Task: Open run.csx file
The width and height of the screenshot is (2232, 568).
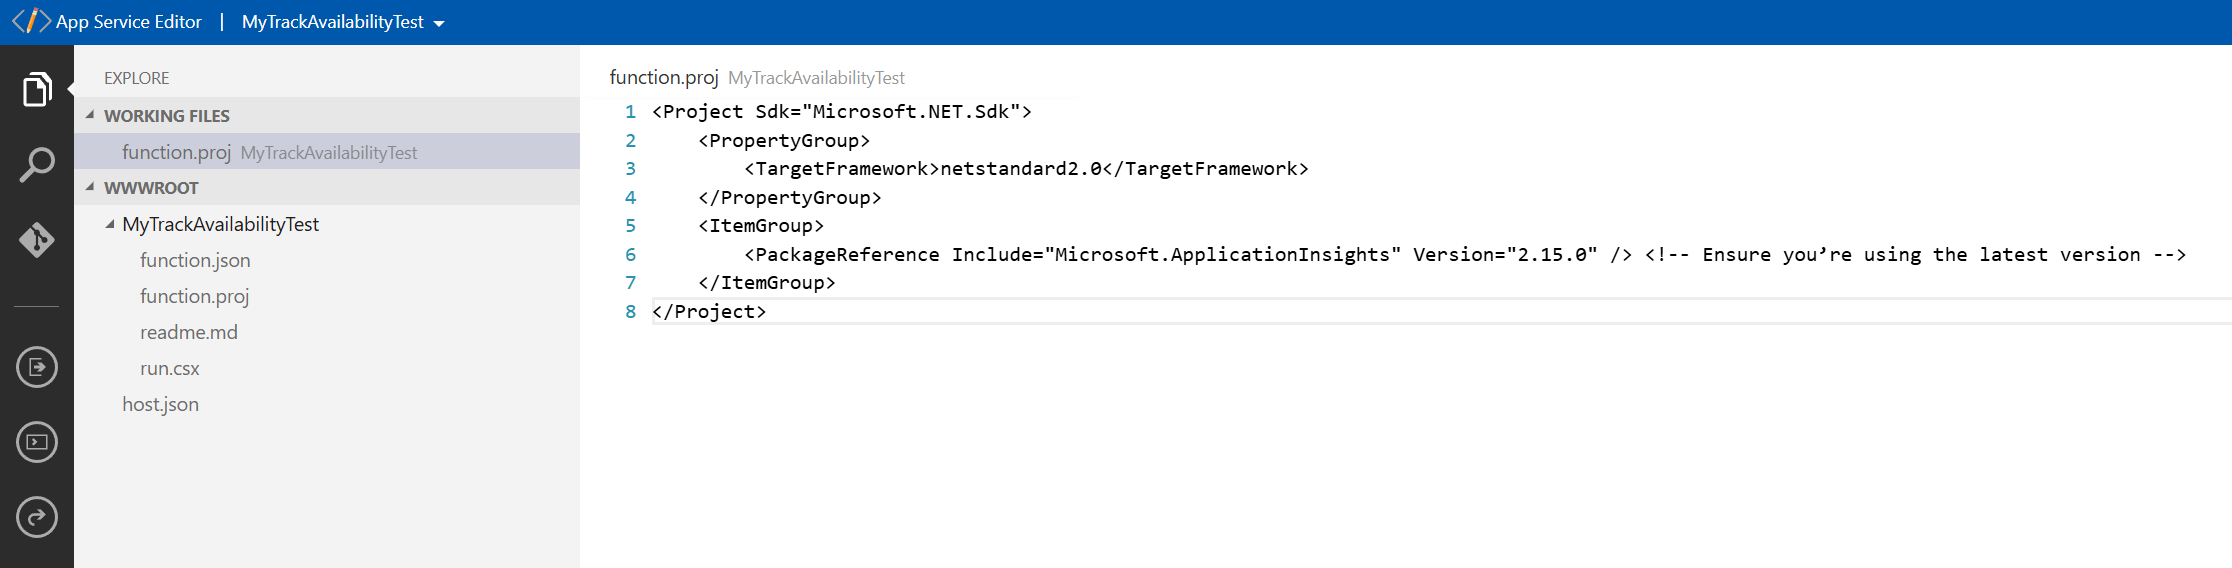Action: [x=169, y=368]
